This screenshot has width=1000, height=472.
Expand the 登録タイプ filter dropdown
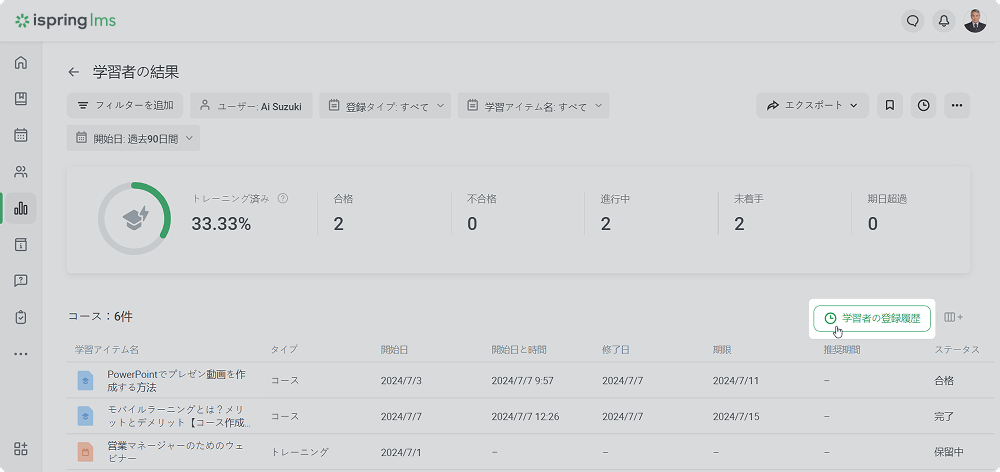pyautogui.click(x=385, y=105)
